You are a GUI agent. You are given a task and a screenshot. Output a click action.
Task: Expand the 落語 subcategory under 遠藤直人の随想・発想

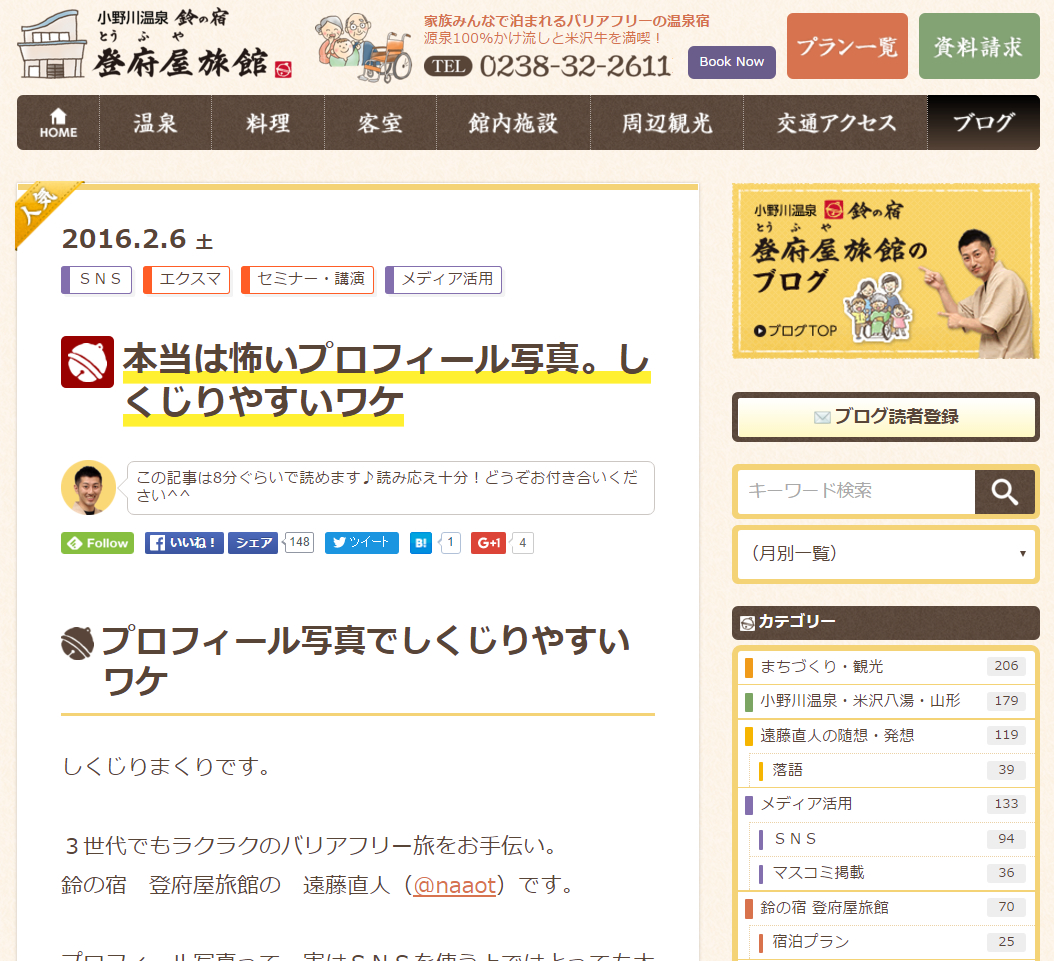pos(885,769)
